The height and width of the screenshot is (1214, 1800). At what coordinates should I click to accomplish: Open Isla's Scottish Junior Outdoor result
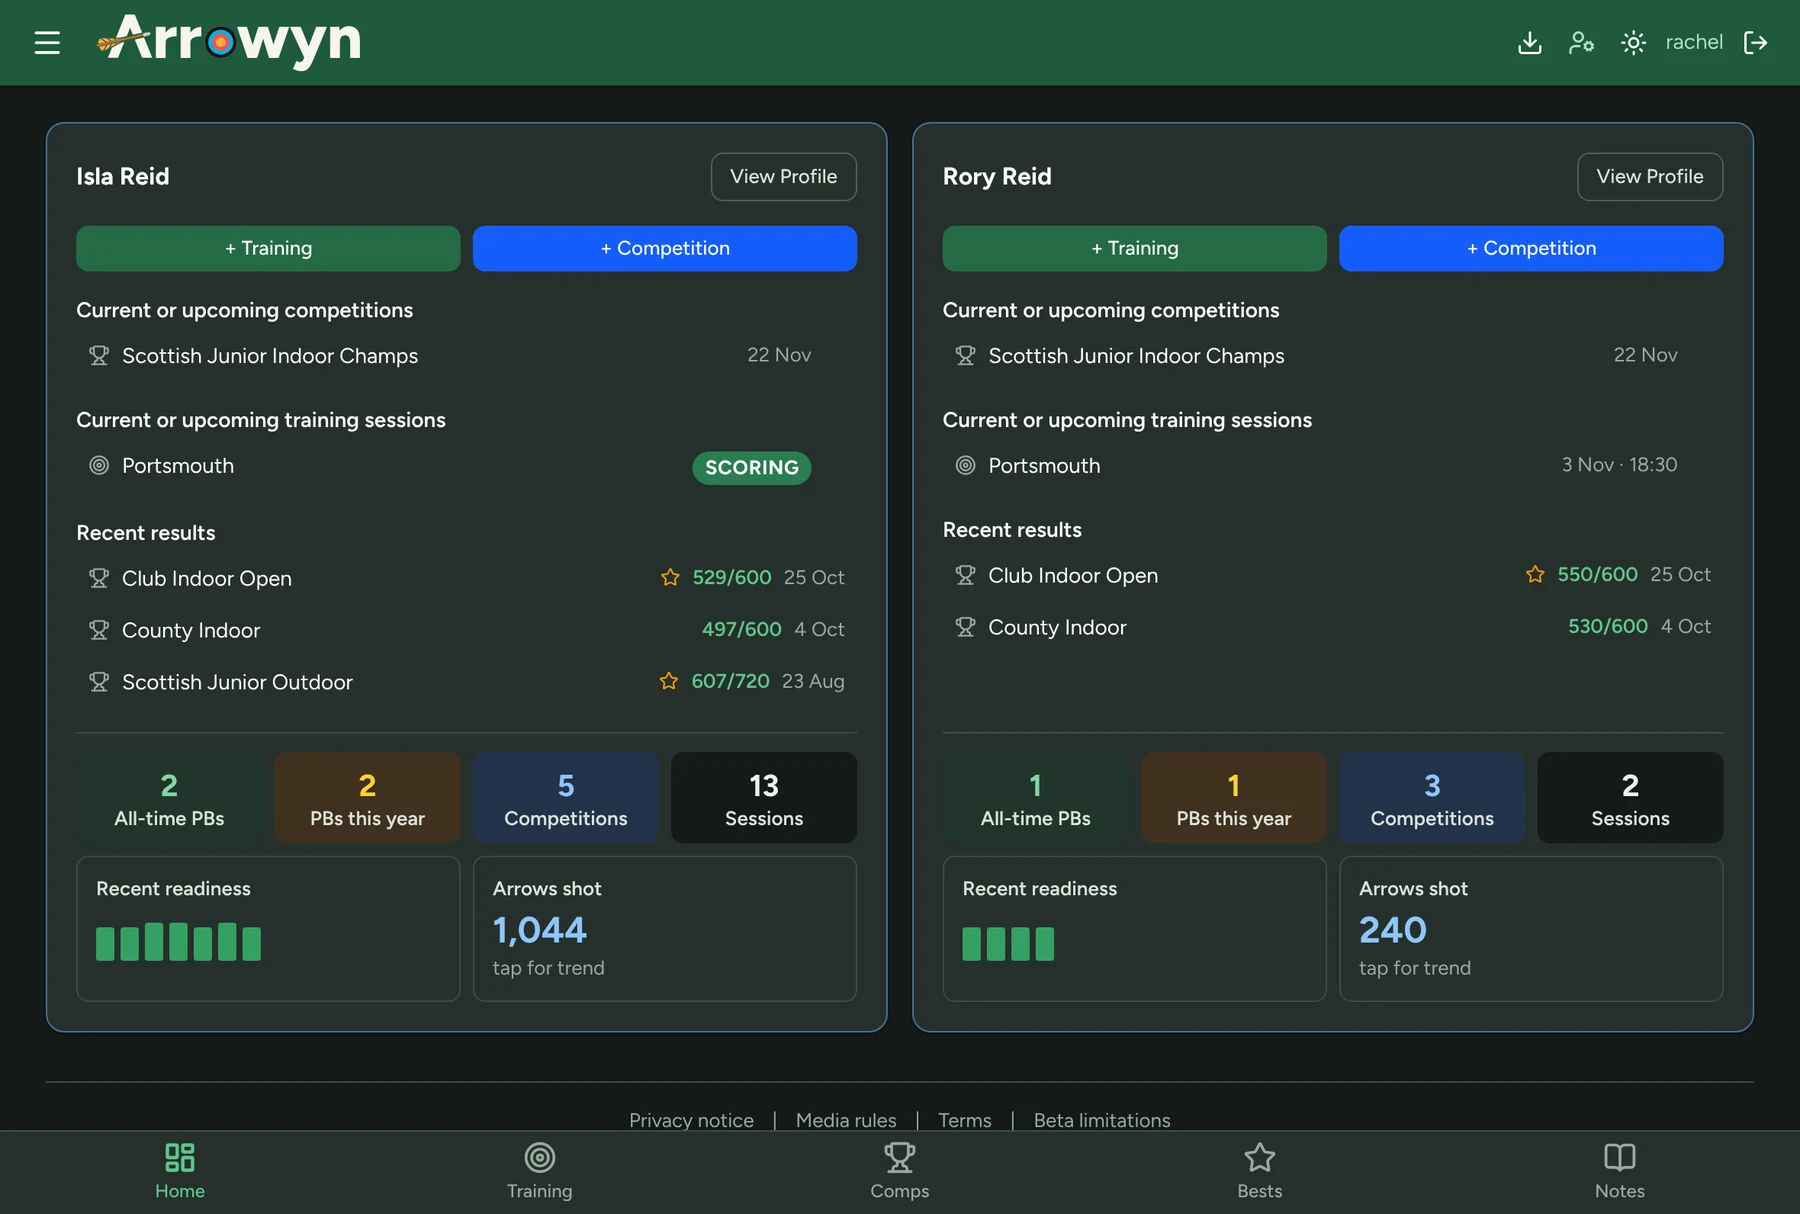coord(466,682)
